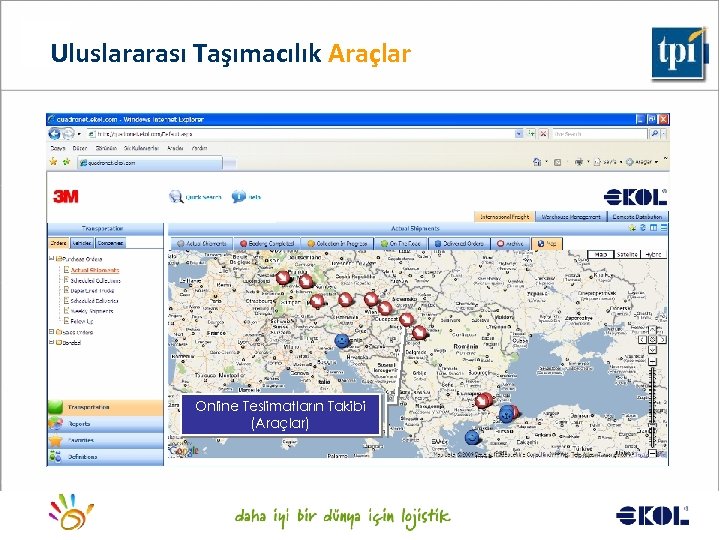Click the browser Back arrow button
The image size is (720, 540).
[x=54, y=134]
